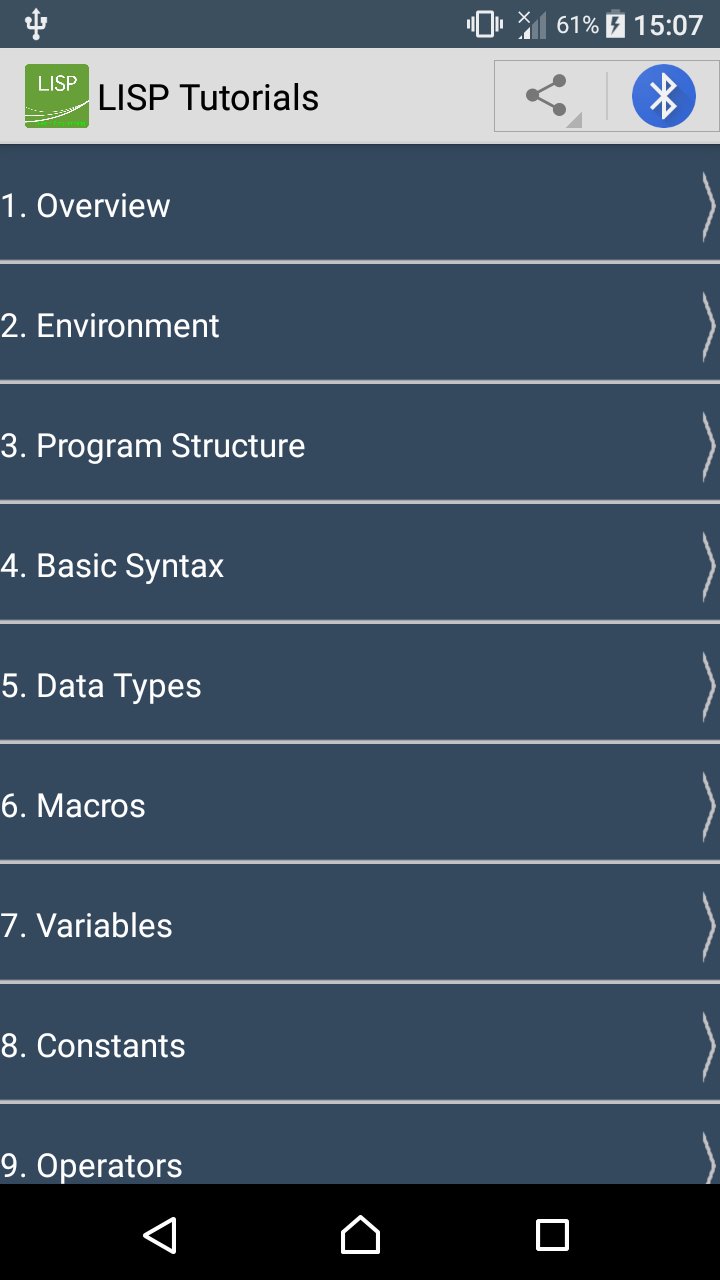Expand the Environment chapter chevron

708,326
